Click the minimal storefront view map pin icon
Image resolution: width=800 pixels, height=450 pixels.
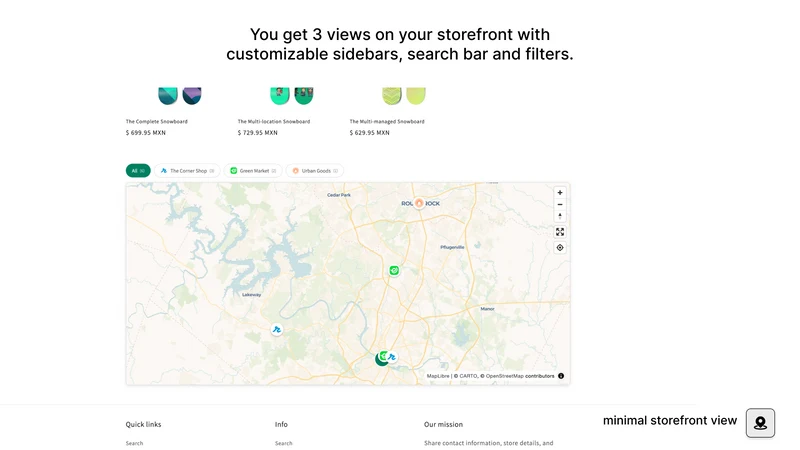pos(760,423)
